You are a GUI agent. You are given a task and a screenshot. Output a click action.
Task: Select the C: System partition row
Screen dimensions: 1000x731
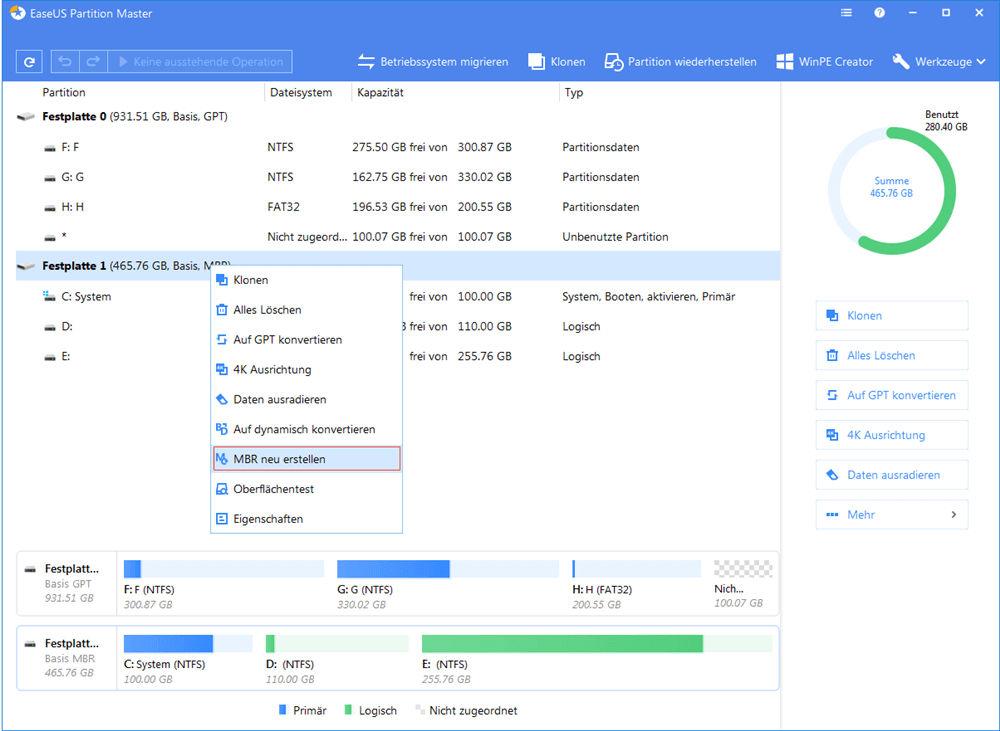[x=398, y=297]
